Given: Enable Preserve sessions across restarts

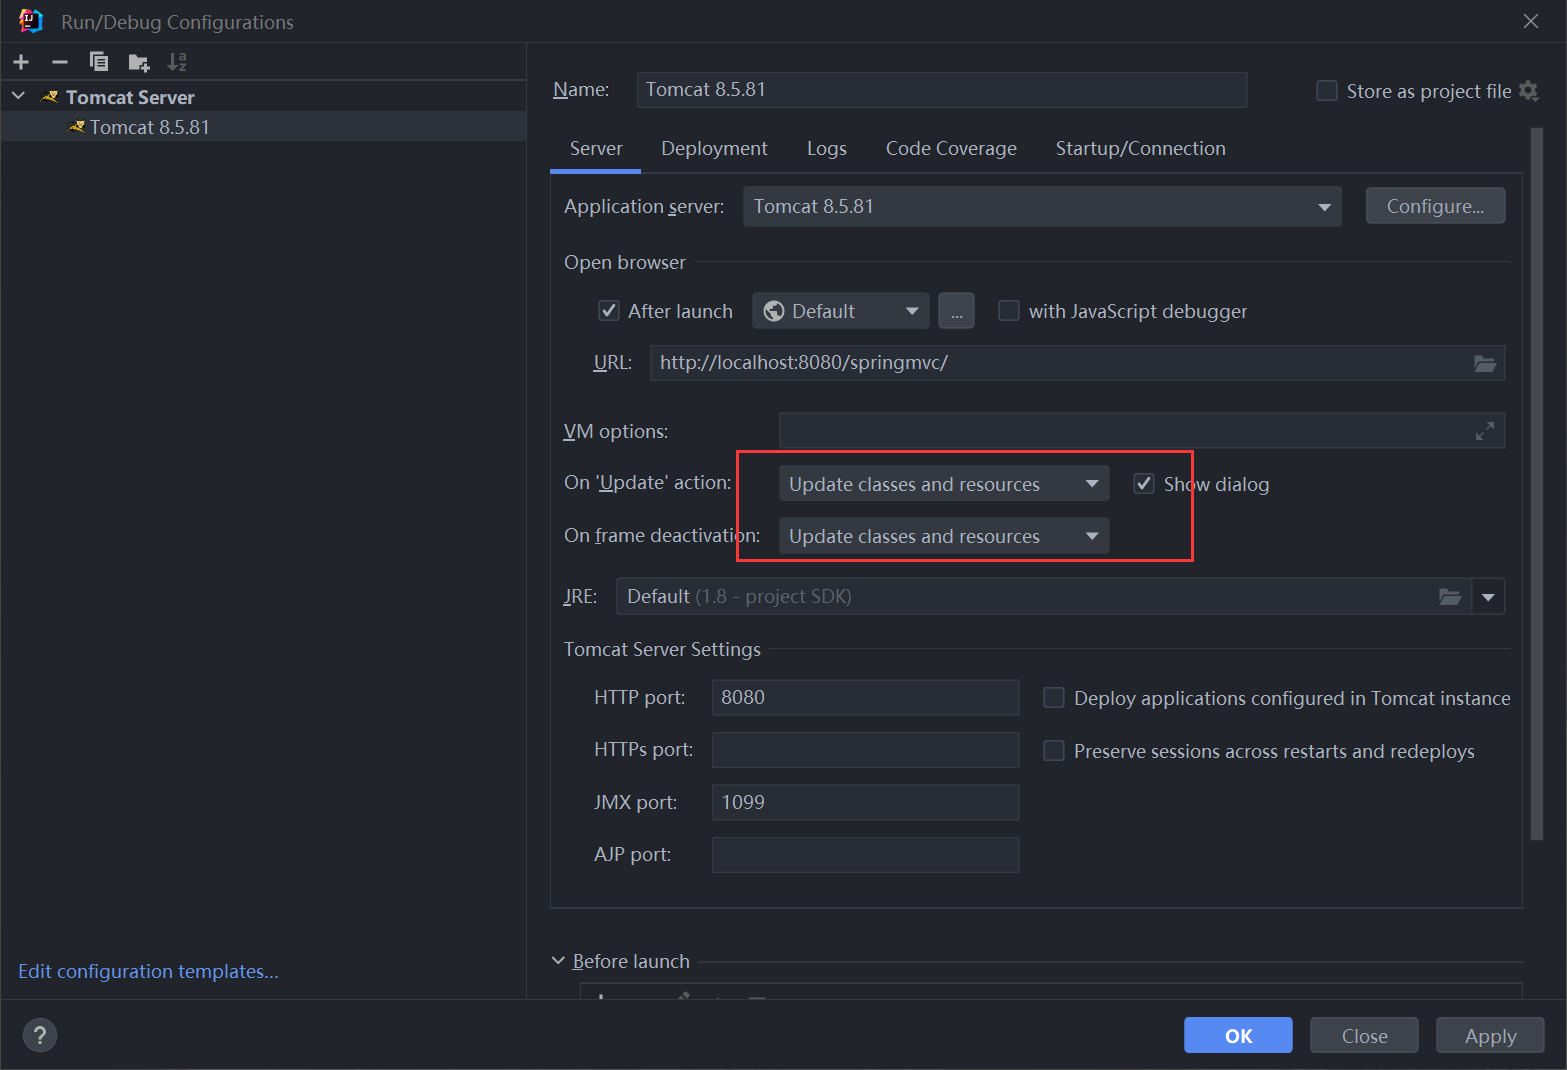Looking at the screenshot, I should pyautogui.click(x=1054, y=751).
